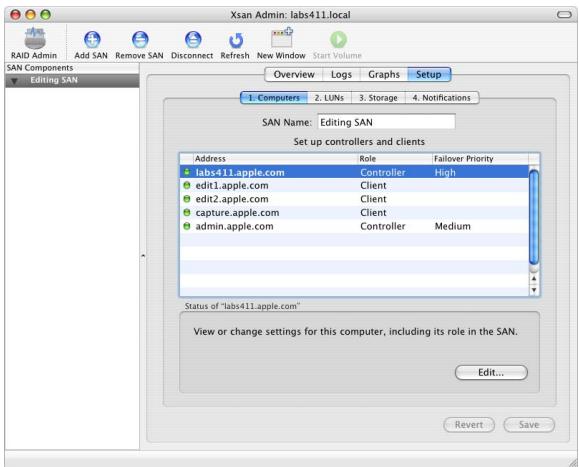579x467 pixels.
Task: Click the Revert button
Action: (469, 425)
